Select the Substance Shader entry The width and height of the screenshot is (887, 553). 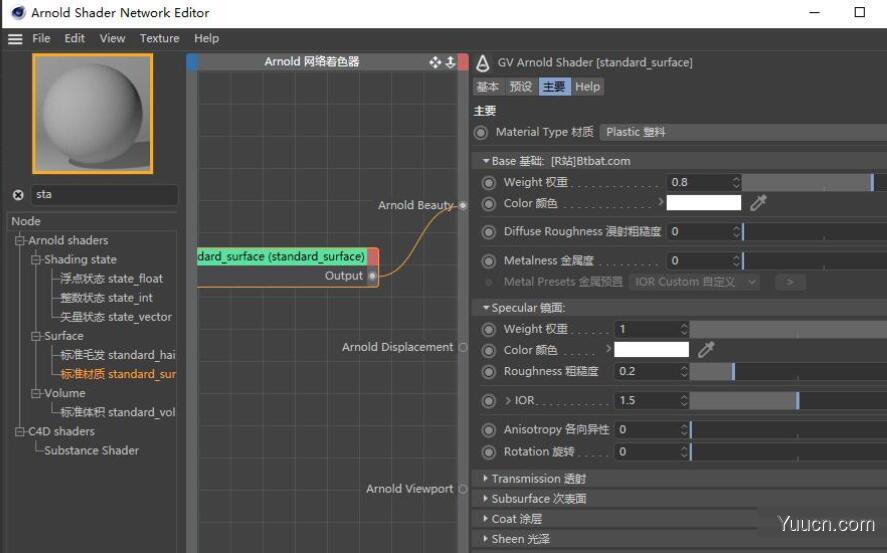click(92, 451)
